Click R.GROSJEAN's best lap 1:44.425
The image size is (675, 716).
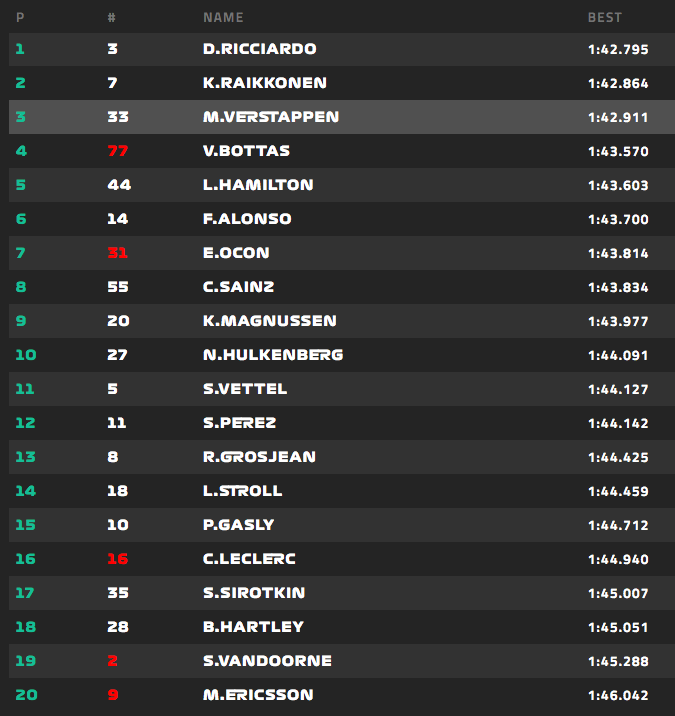(618, 457)
